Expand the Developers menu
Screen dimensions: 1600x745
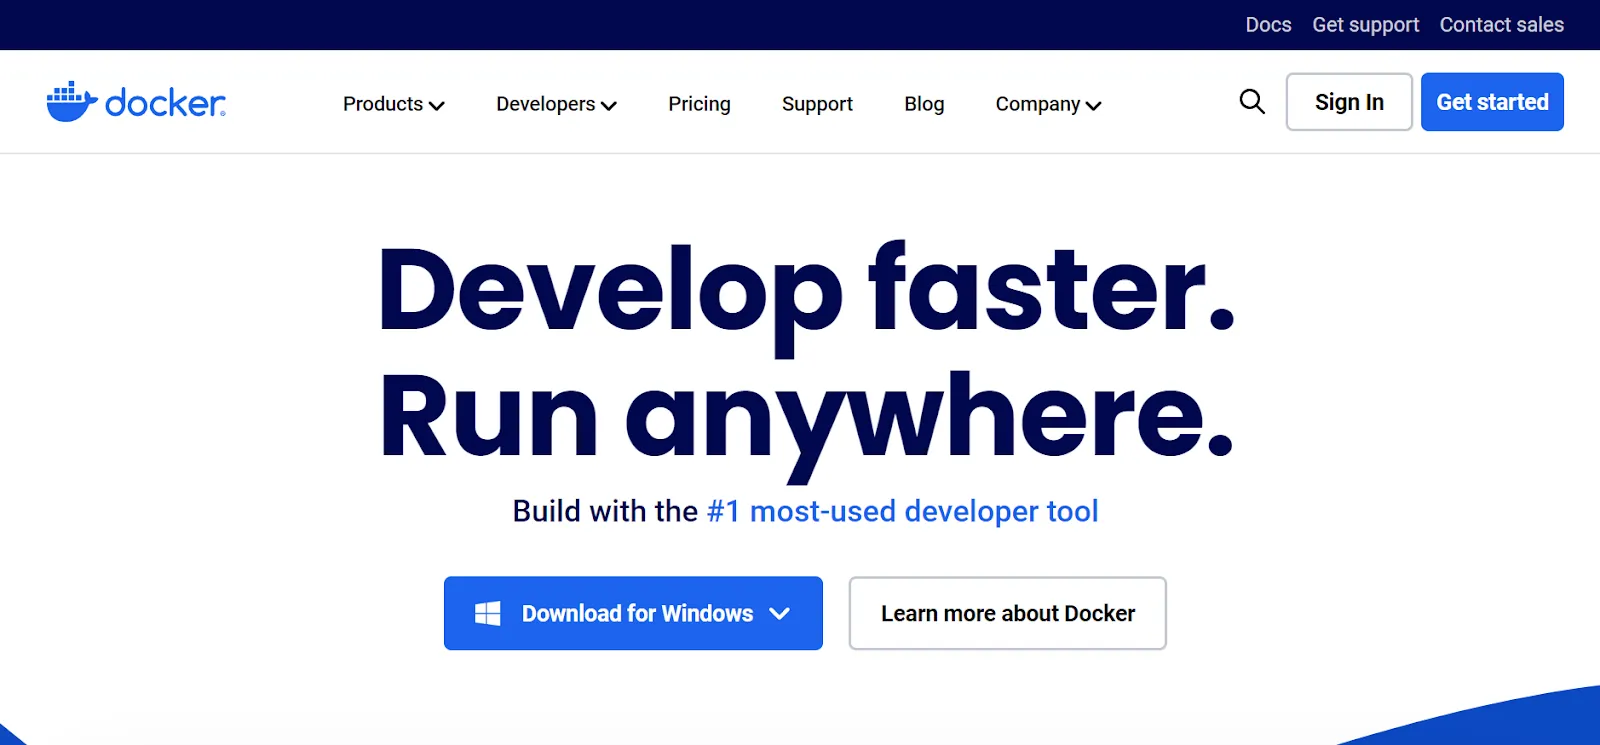pos(557,104)
